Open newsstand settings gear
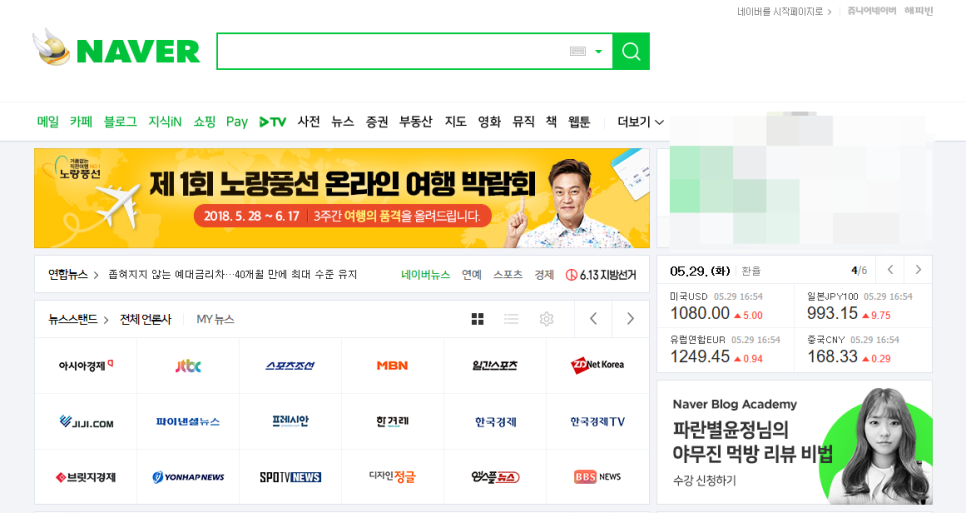The height and width of the screenshot is (513, 966). coord(546,319)
